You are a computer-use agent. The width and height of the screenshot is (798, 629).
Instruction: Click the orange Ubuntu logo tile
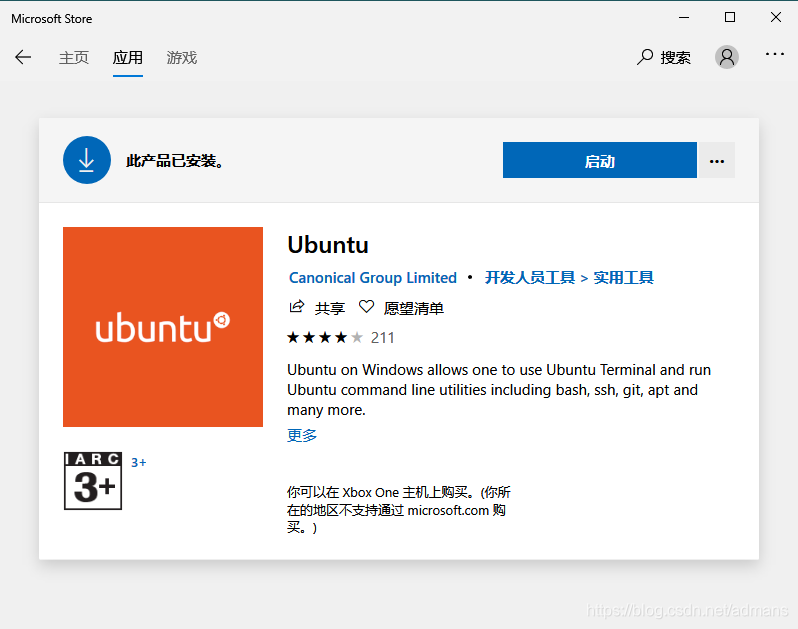pos(163,327)
